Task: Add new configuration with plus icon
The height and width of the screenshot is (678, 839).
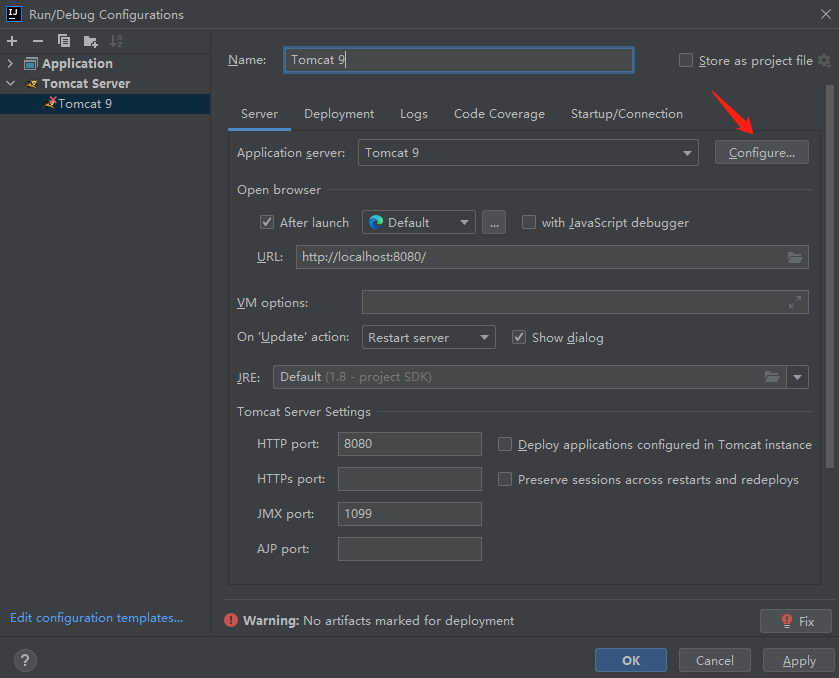Action: pyautogui.click(x=12, y=41)
